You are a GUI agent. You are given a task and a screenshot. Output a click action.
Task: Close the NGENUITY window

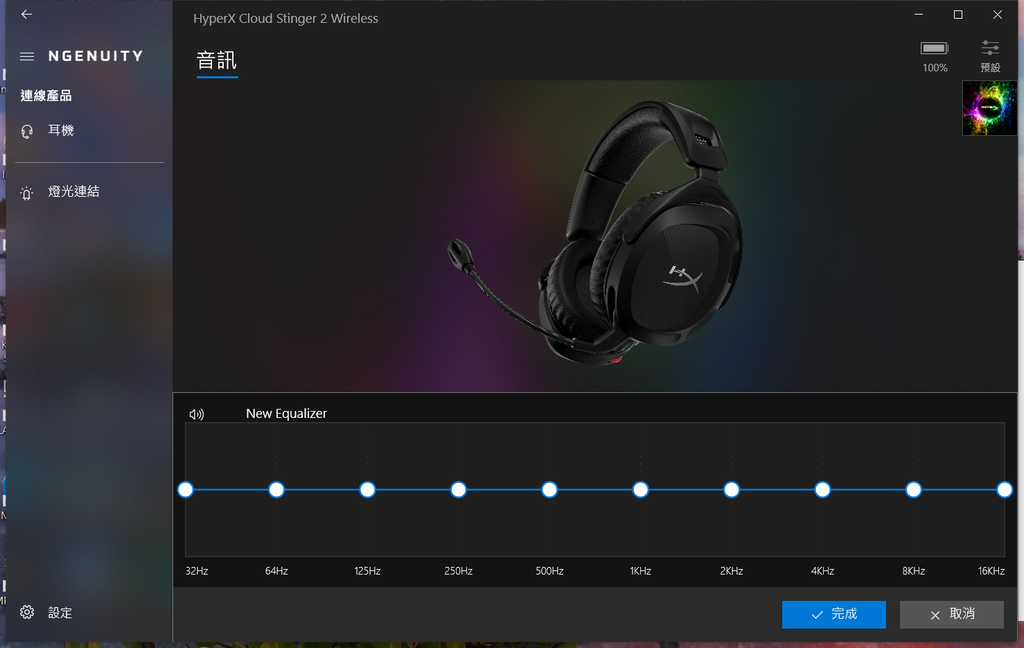[997, 14]
